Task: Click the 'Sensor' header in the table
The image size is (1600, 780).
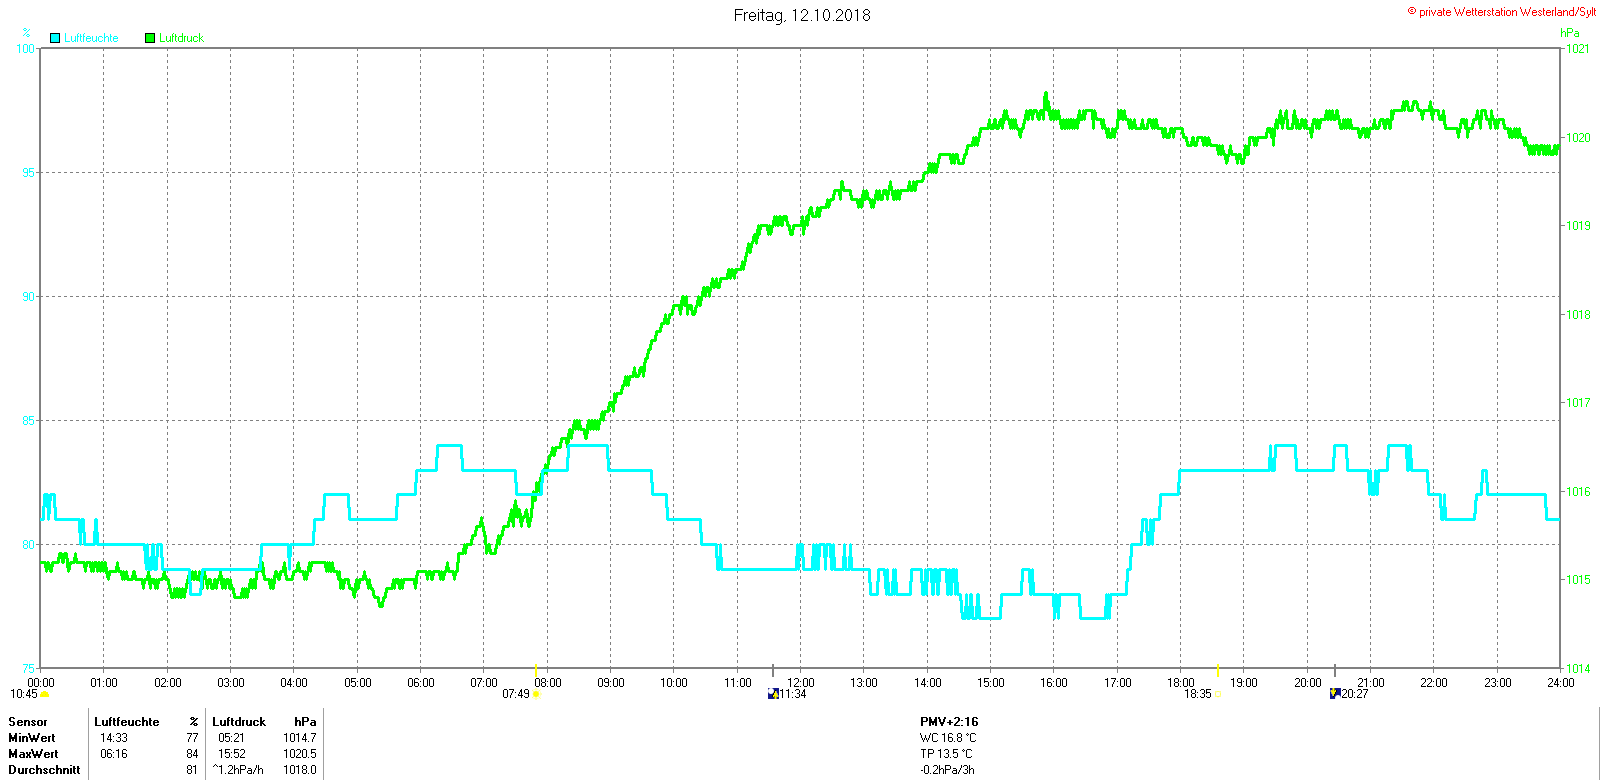Action: [x=28, y=722]
